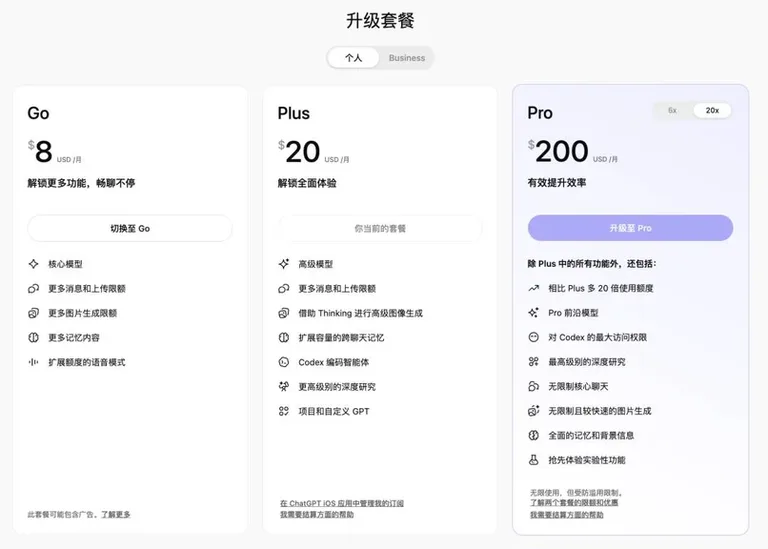Click the brain icon beside 全面的记忆和背景信息

click(533, 435)
